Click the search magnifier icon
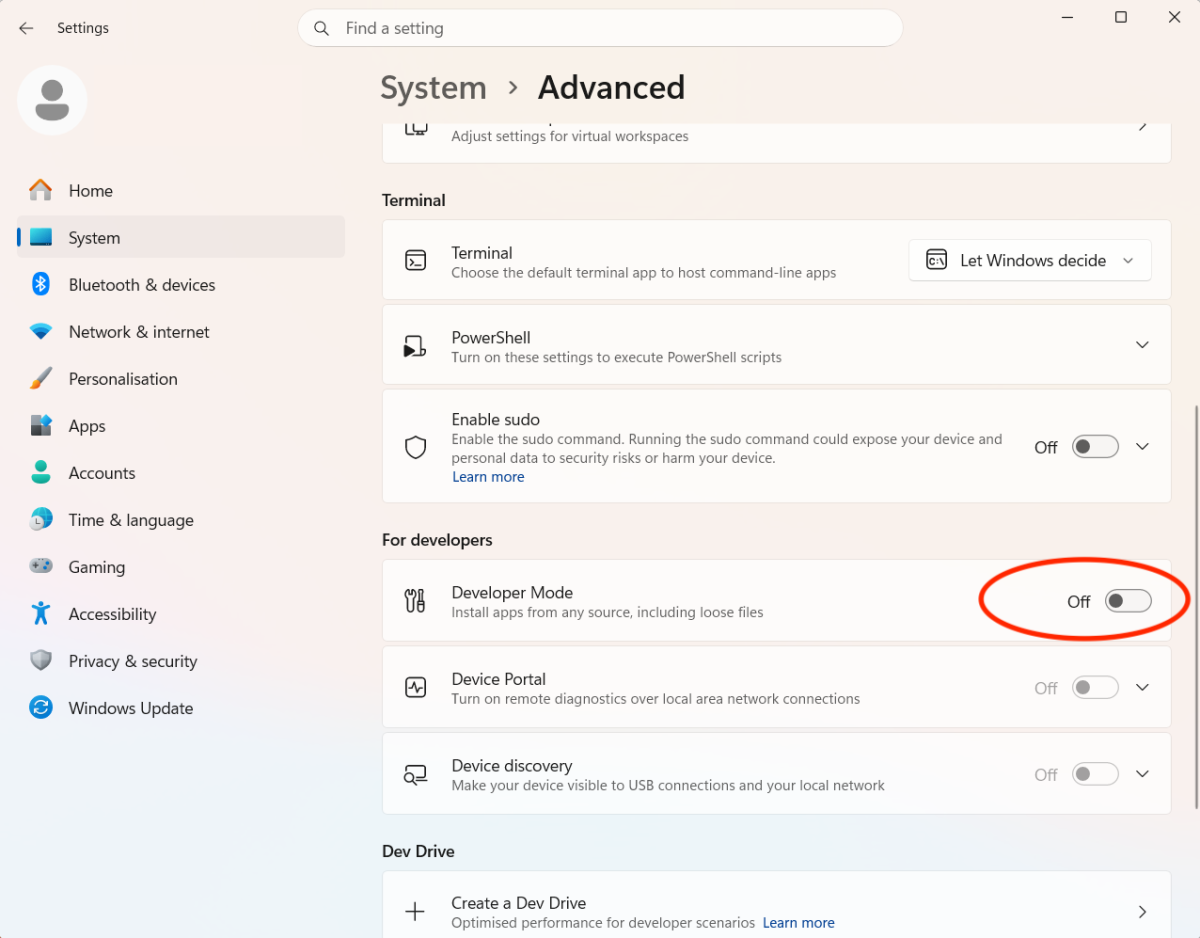The height and width of the screenshot is (938, 1200). pos(321,28)
